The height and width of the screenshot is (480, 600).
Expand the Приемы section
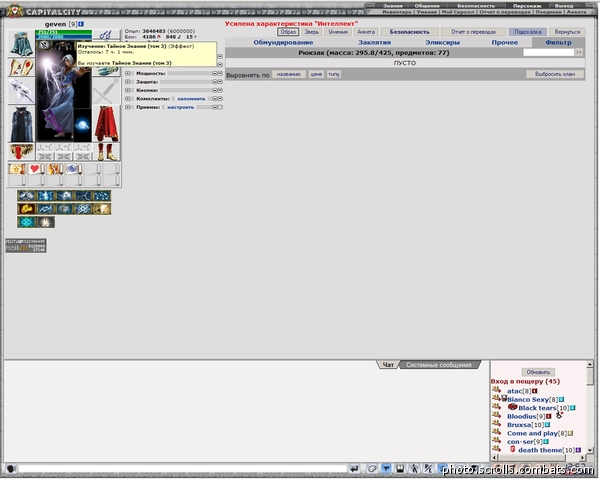coord(128,107)
